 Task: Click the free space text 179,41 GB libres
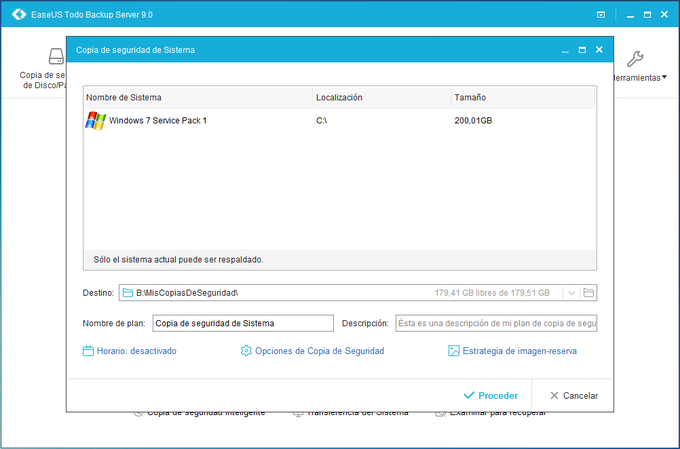tap(492, 293)
